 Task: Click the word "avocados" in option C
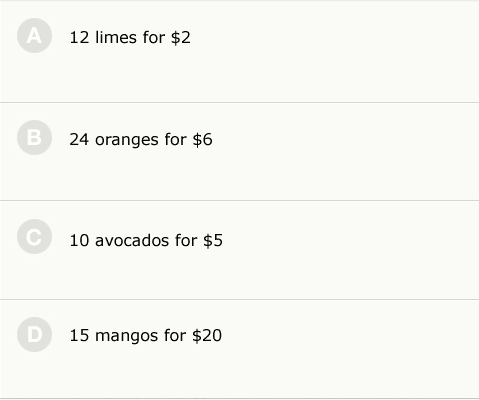click(132, 240)
